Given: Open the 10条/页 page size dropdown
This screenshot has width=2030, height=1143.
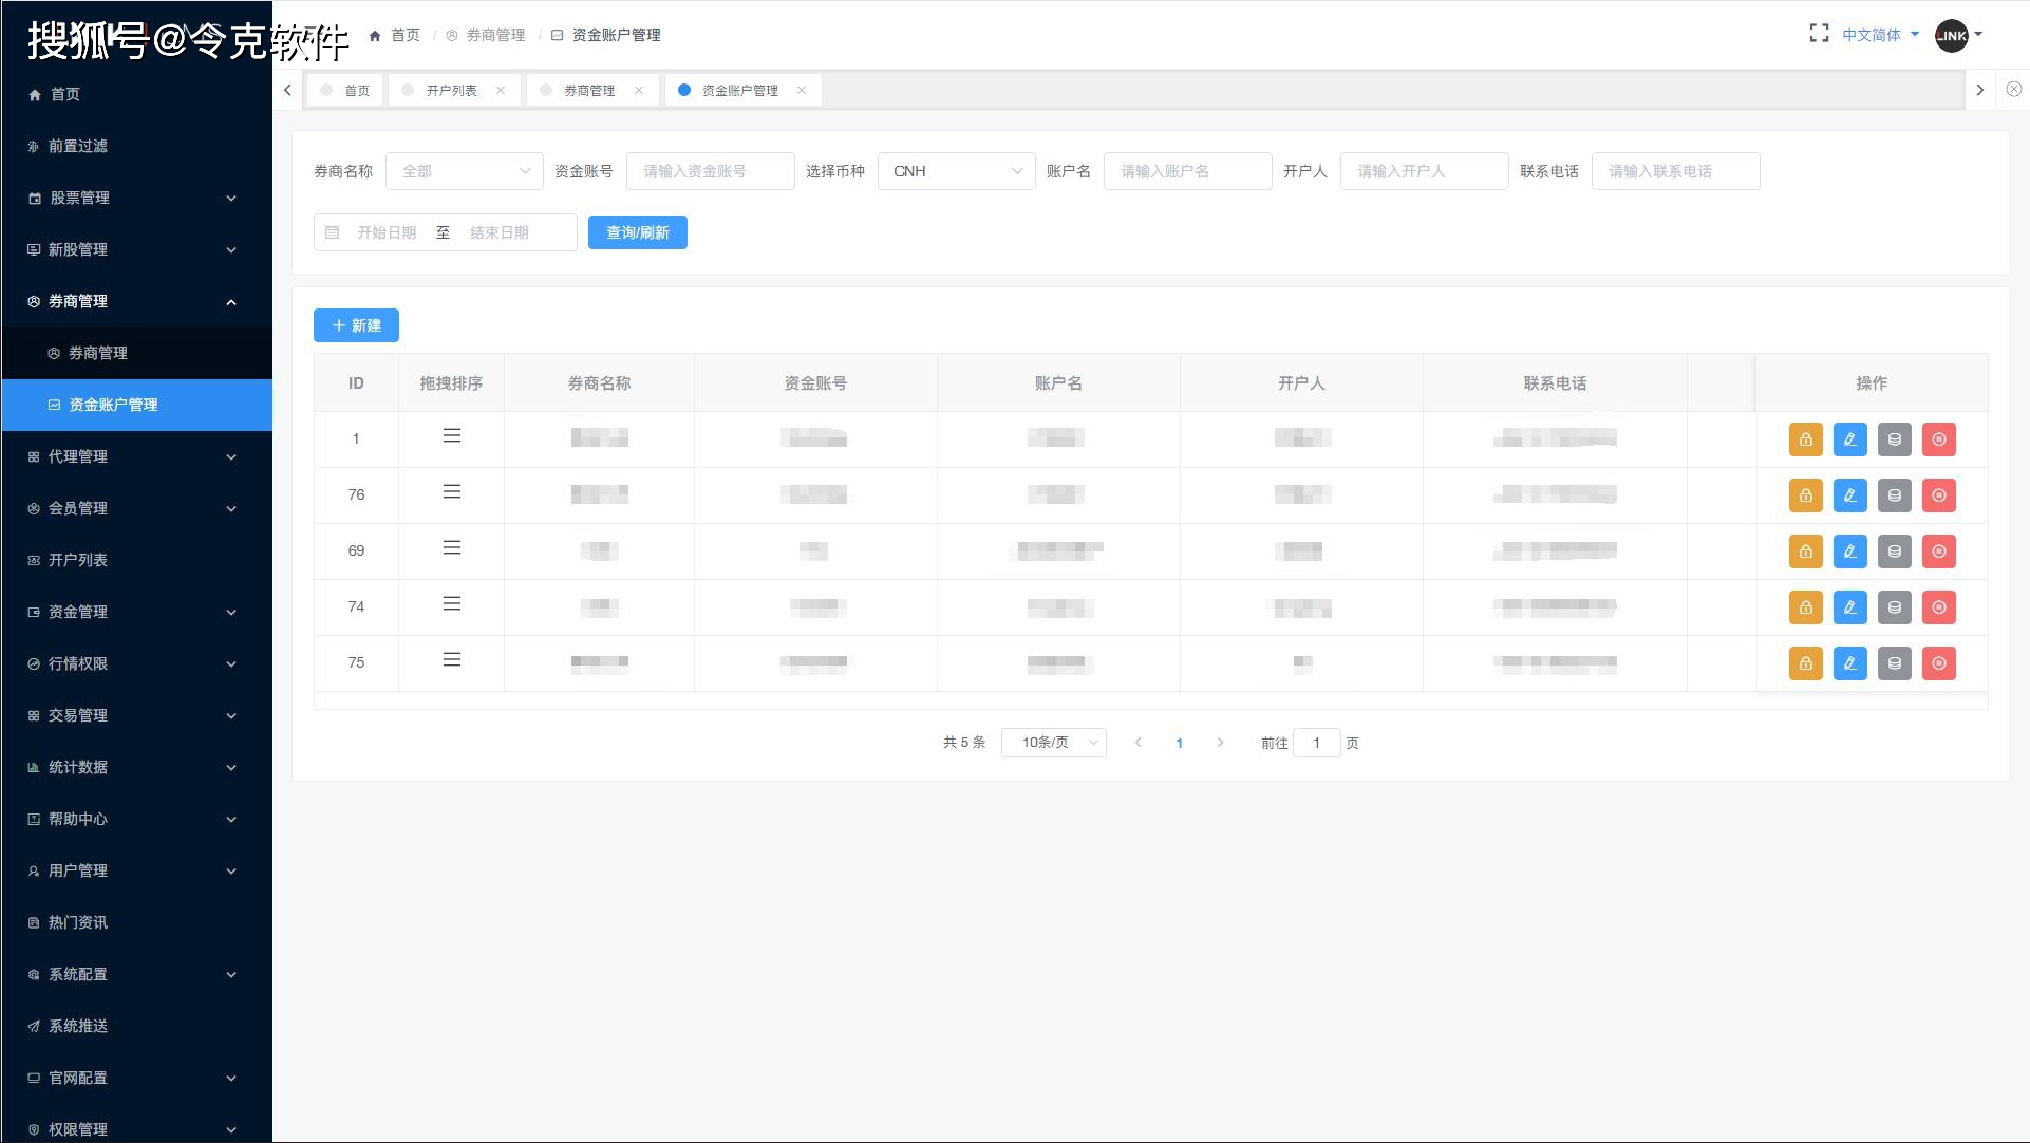Looking at the screenshot, I should [x=1053, y=742].
